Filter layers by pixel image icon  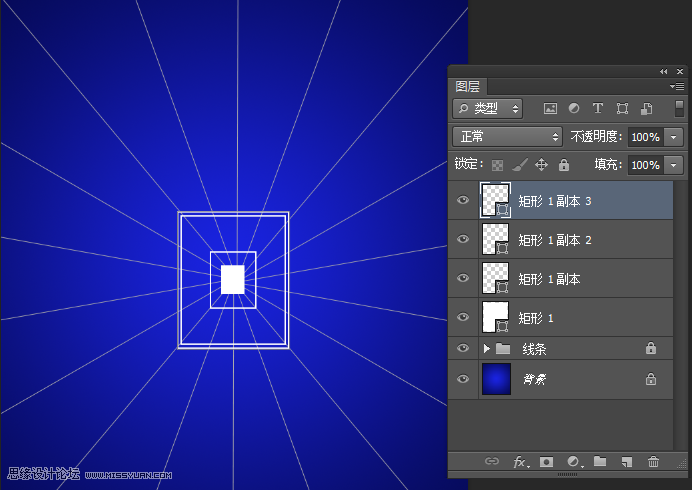point(550,109)
